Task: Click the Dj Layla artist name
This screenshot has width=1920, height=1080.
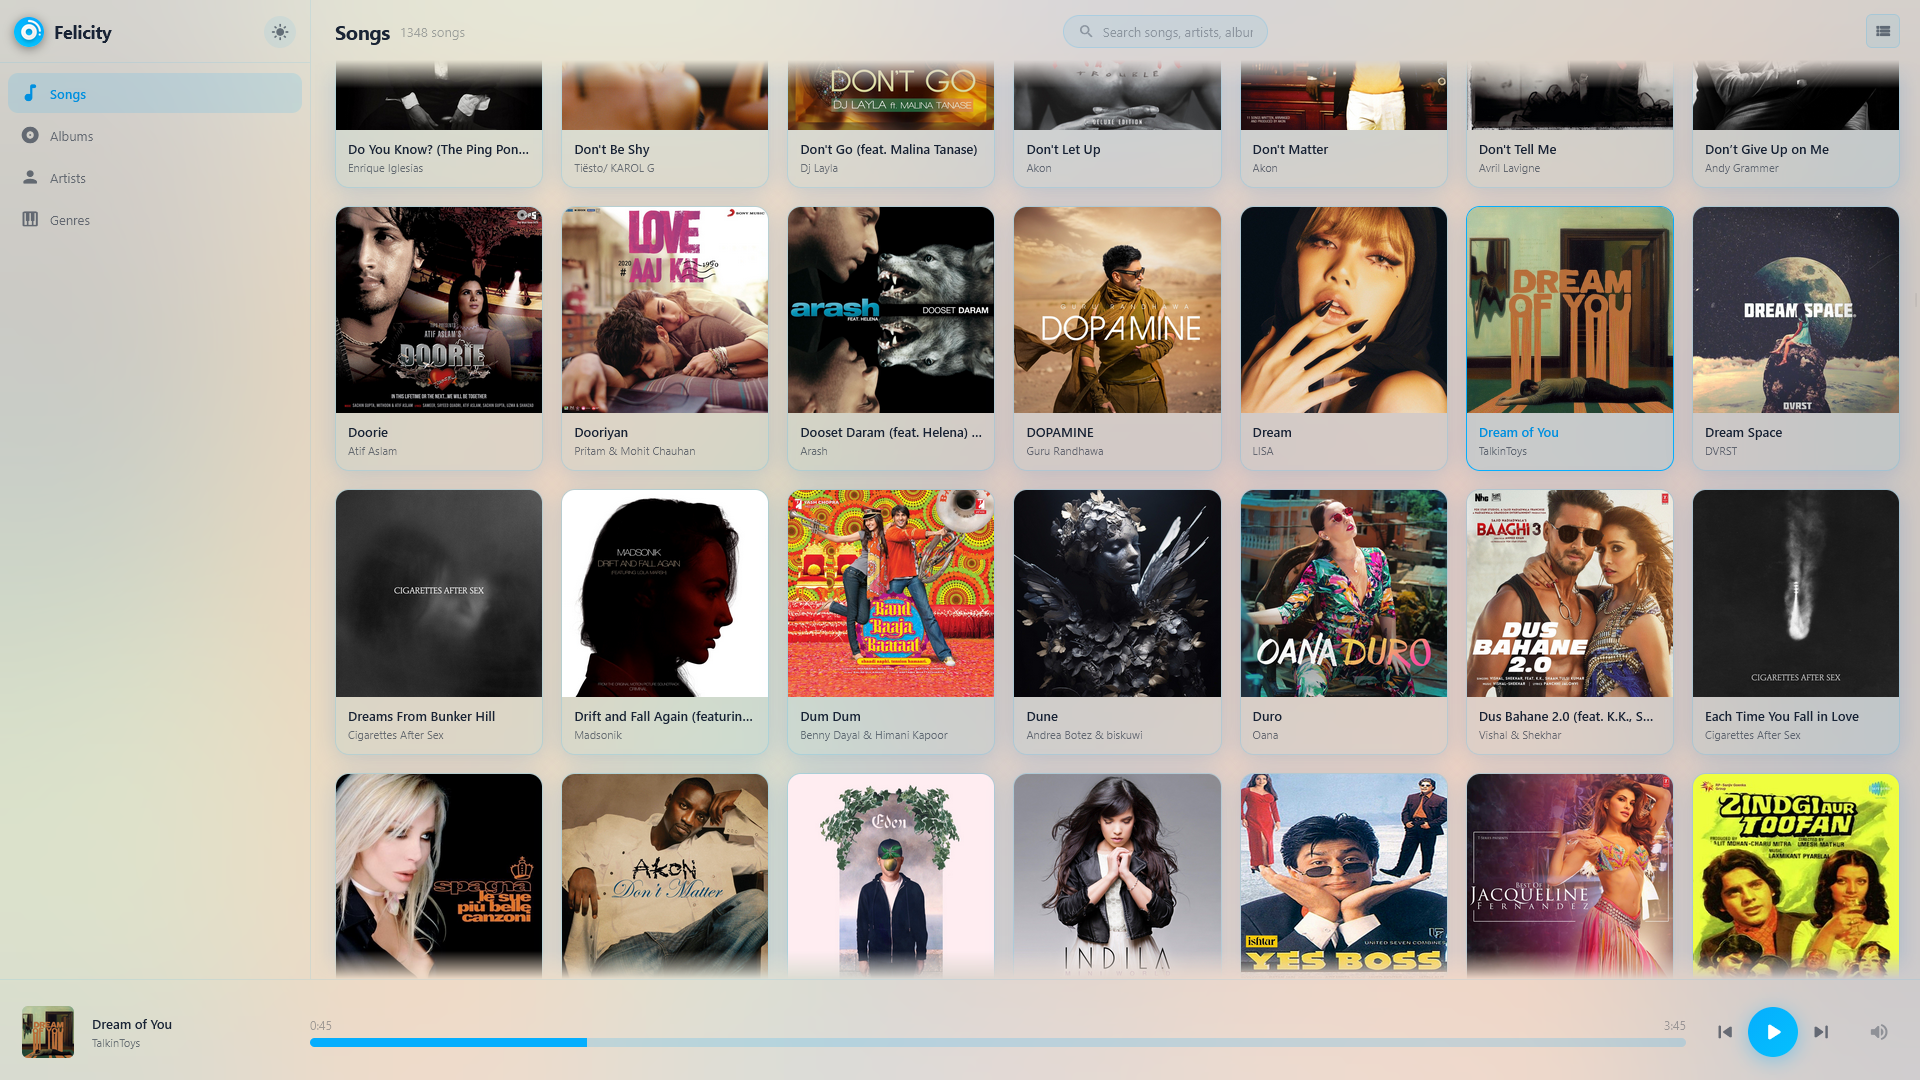Action: [x=819, y=168]
